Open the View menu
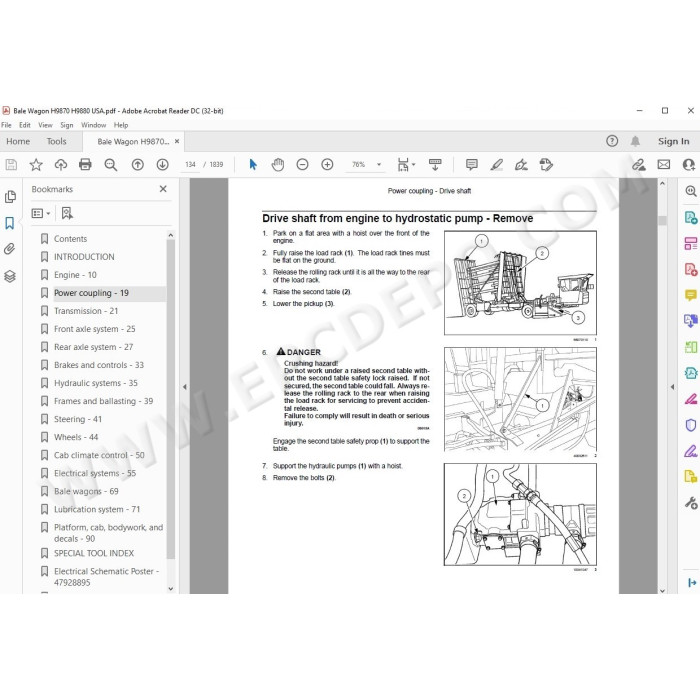The height and width of the screenshot is (700, 700). (45, 125)
